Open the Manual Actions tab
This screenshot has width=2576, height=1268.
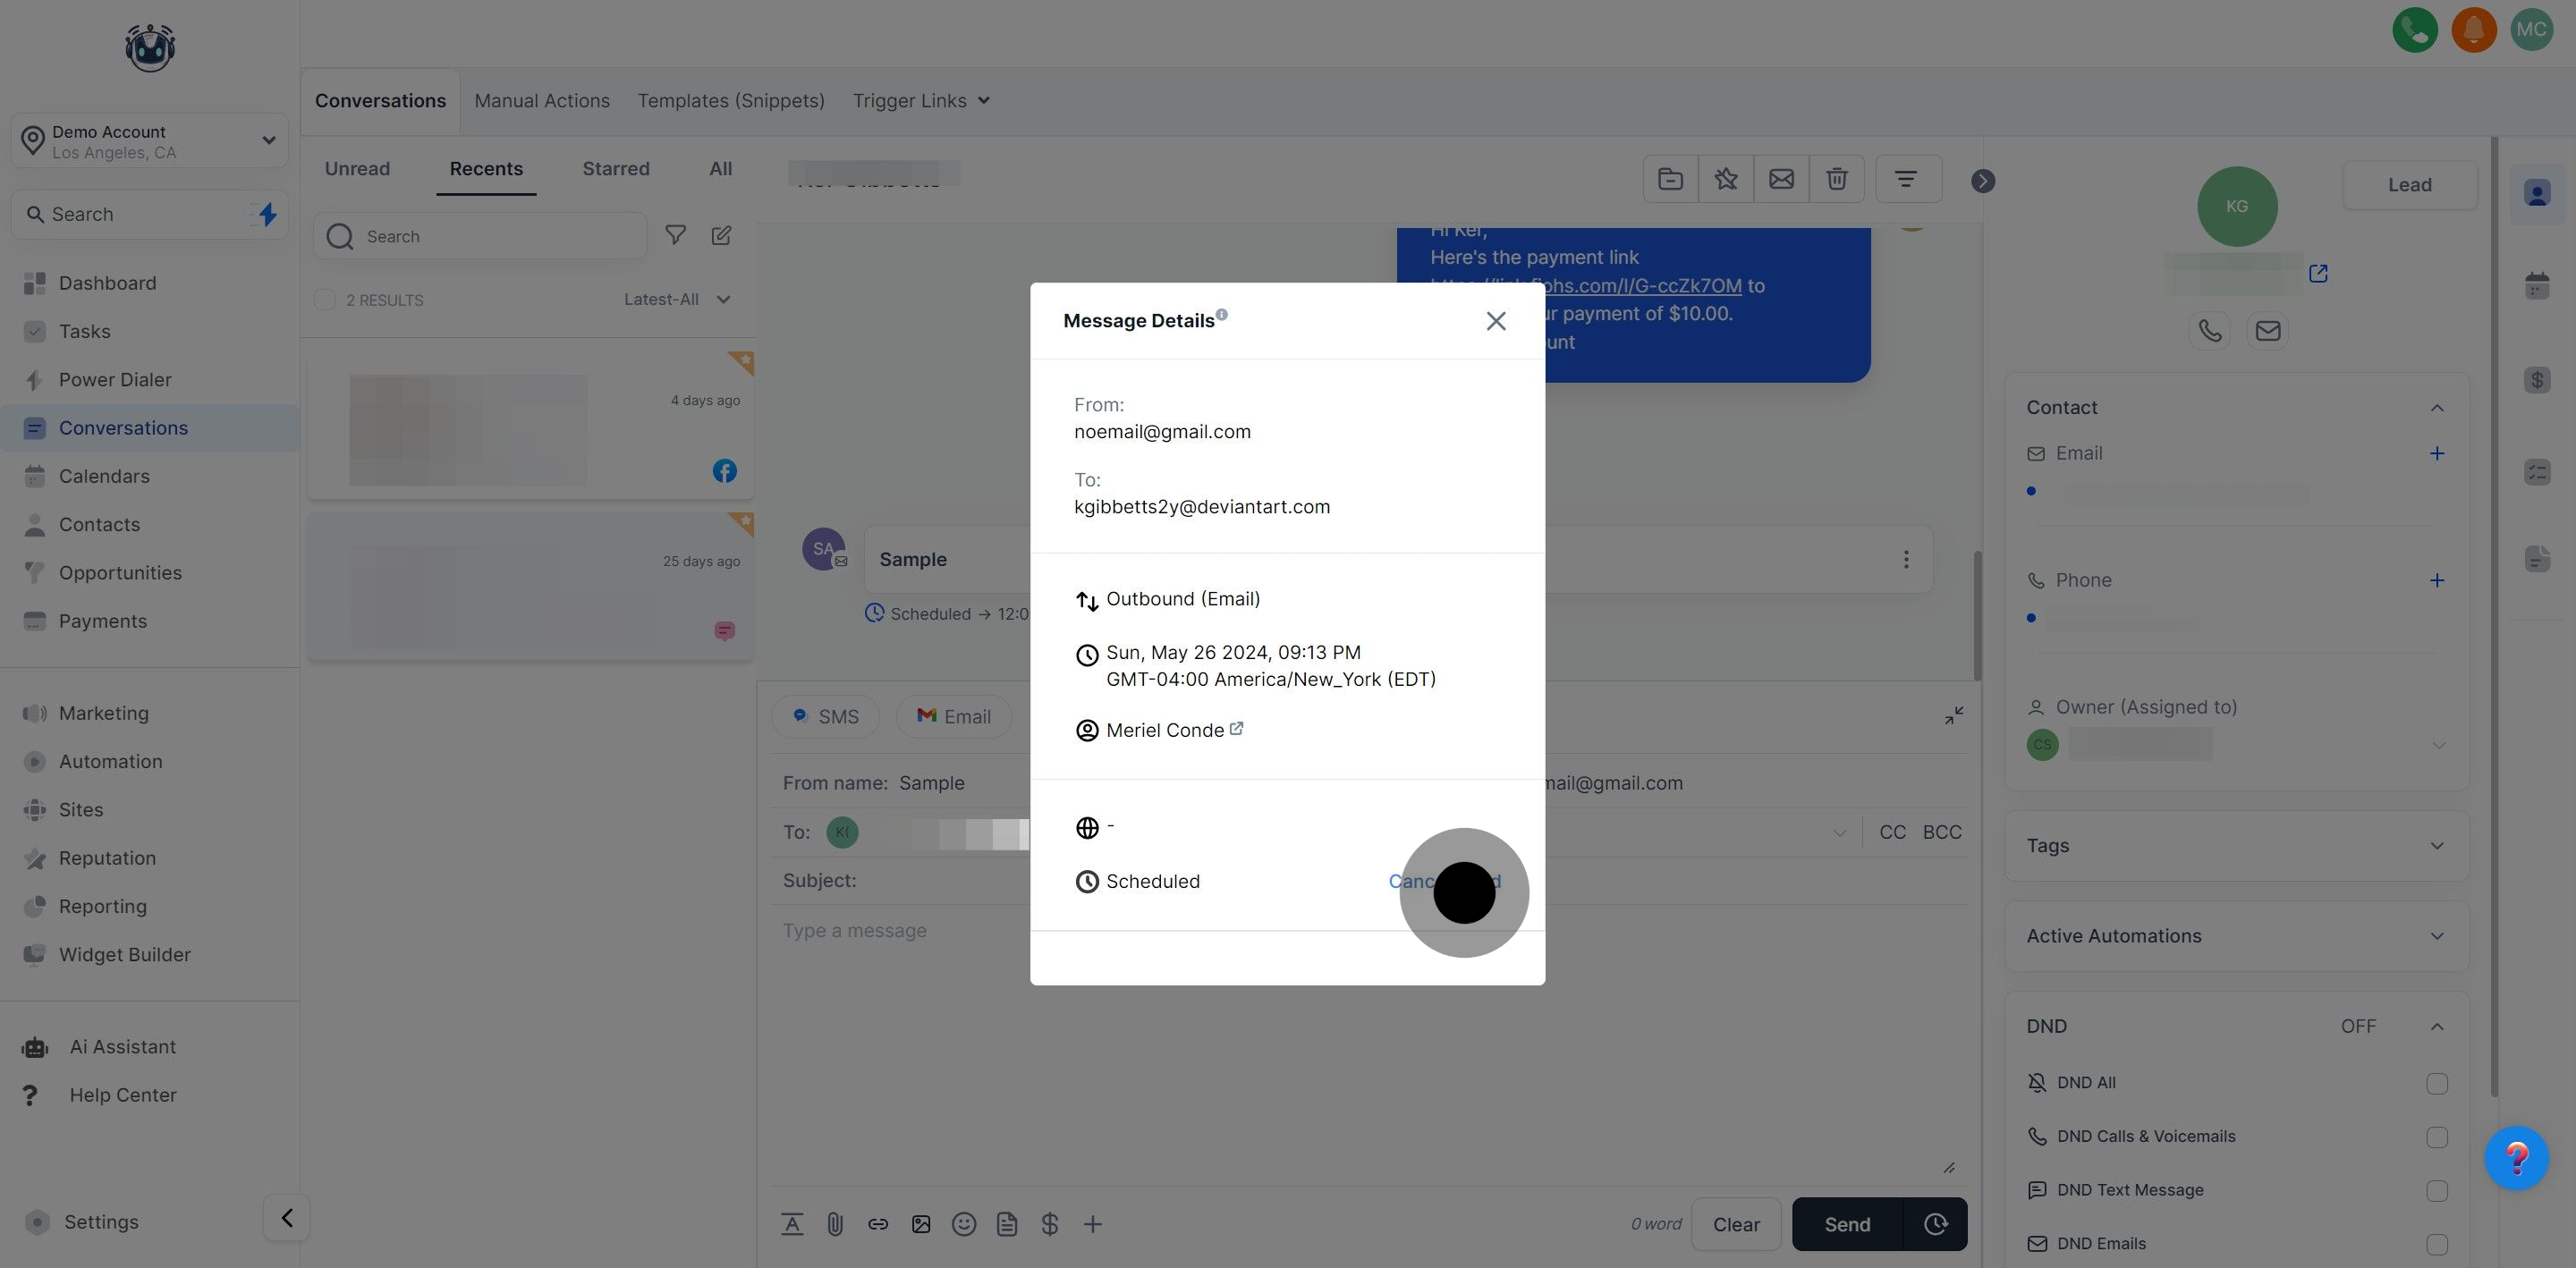click(541, 101)
